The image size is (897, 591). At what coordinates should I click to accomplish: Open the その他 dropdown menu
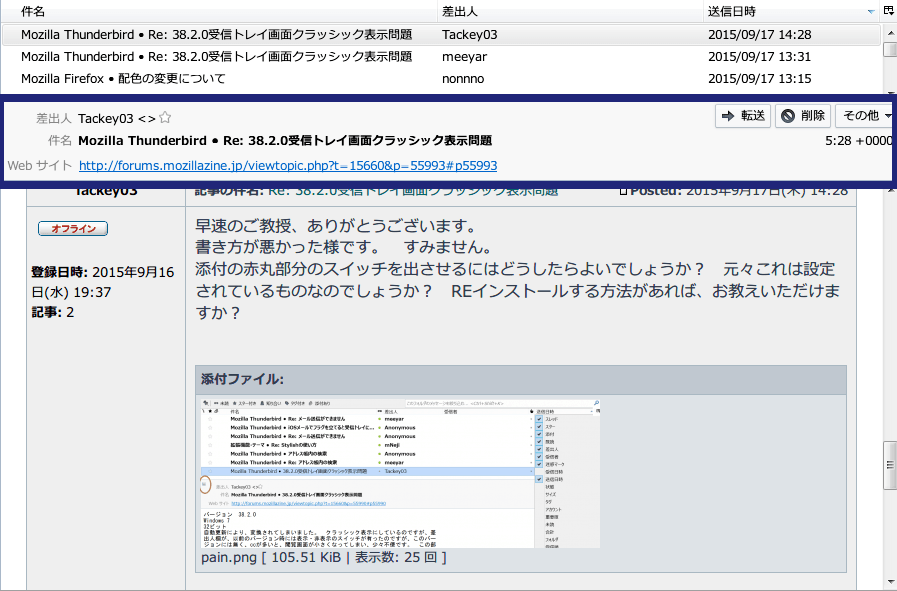[862, 116]
